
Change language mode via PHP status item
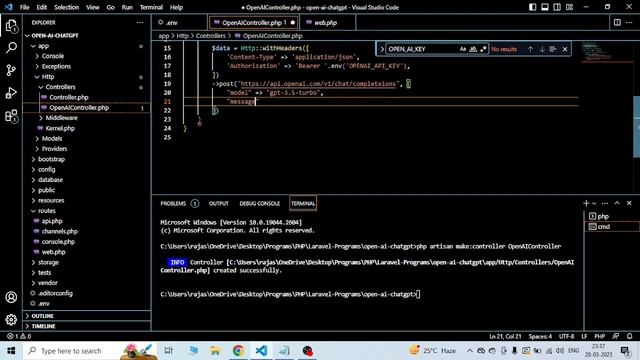click(x=600, y=336)
